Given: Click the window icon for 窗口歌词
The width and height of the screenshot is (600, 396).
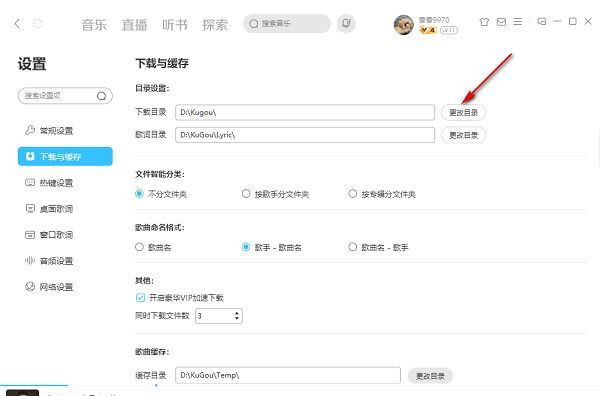Looking at the screenshot, I should coord(30,235).
